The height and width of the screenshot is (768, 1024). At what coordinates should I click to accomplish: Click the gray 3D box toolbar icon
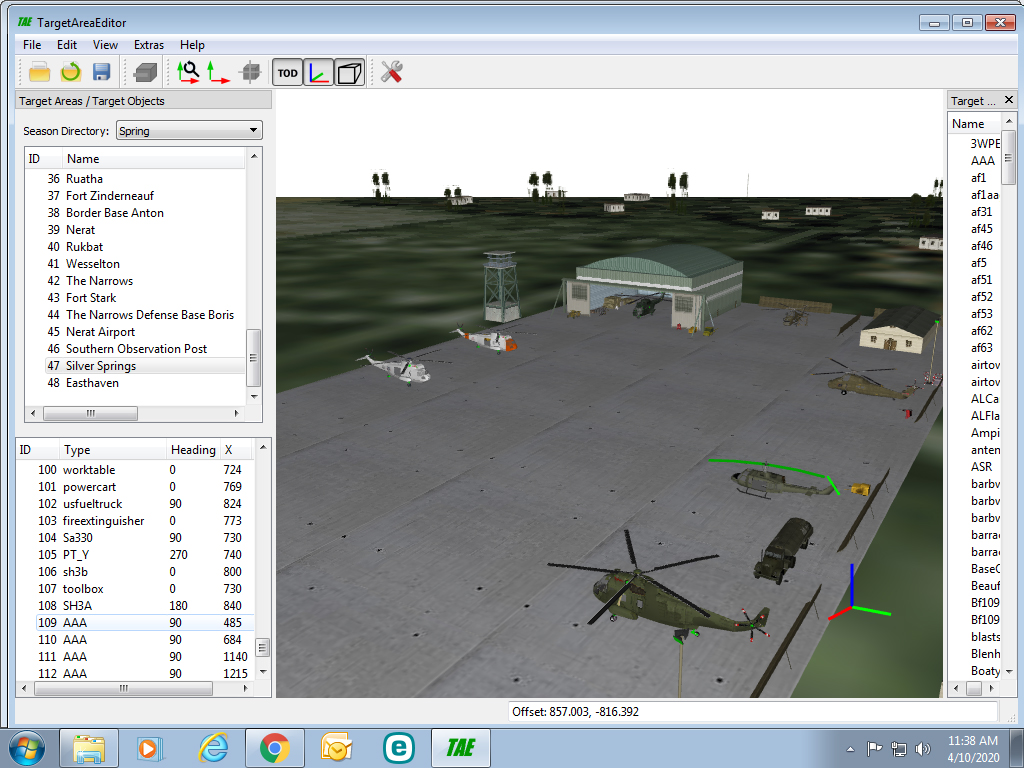coord(145,72)
